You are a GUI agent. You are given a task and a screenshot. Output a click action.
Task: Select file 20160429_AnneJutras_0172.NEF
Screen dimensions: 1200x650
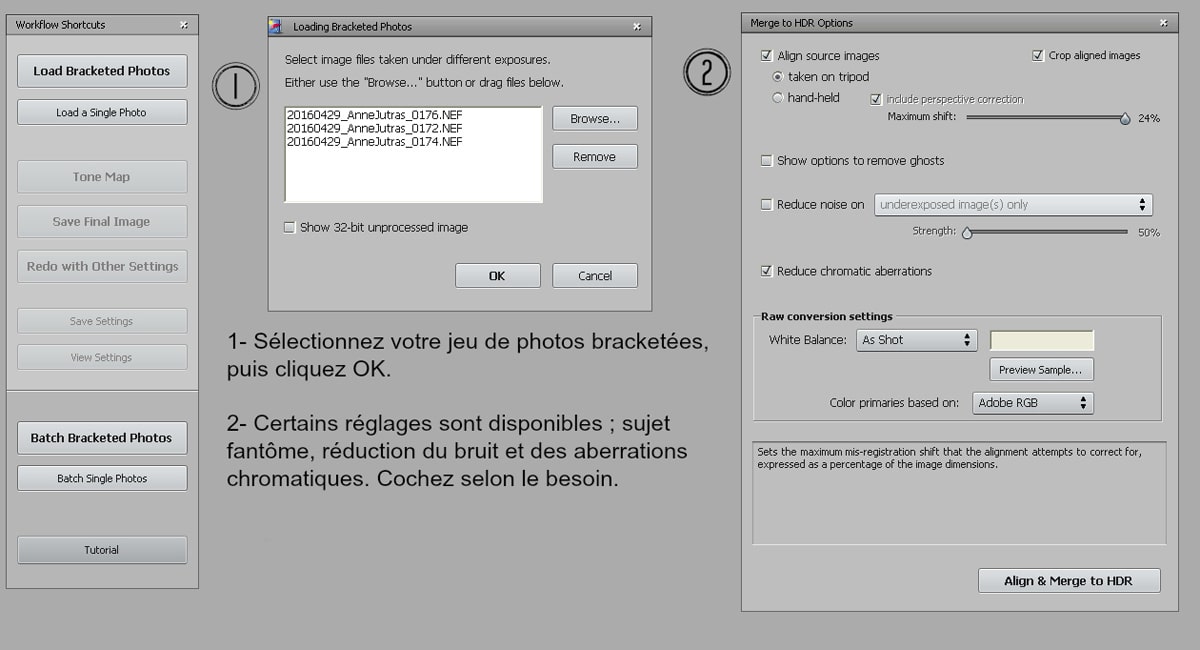pyautogui.click(x=375, y=129)
